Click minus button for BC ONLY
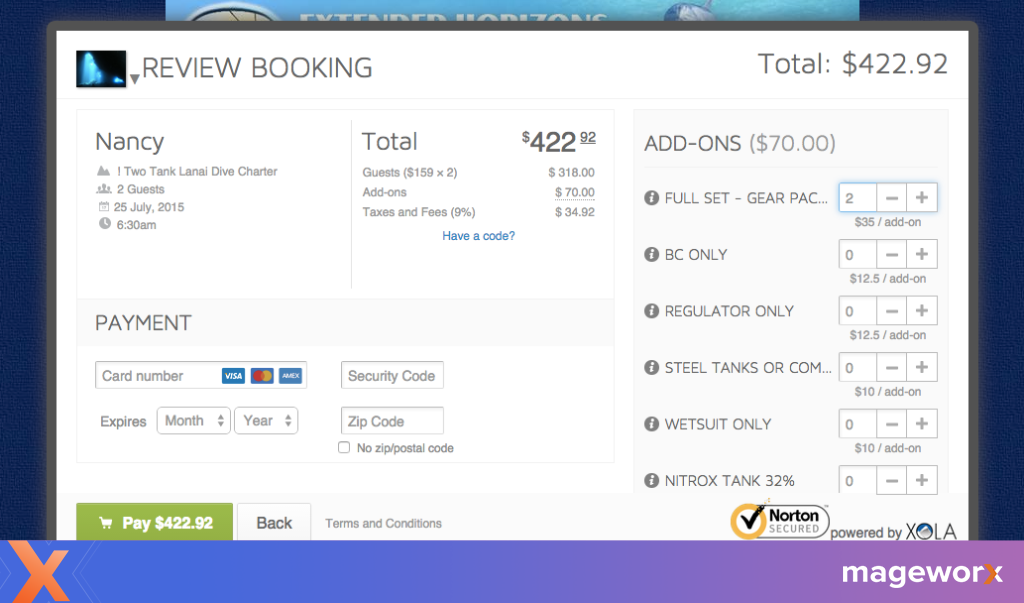1024x603 pixels. (891, 254)
